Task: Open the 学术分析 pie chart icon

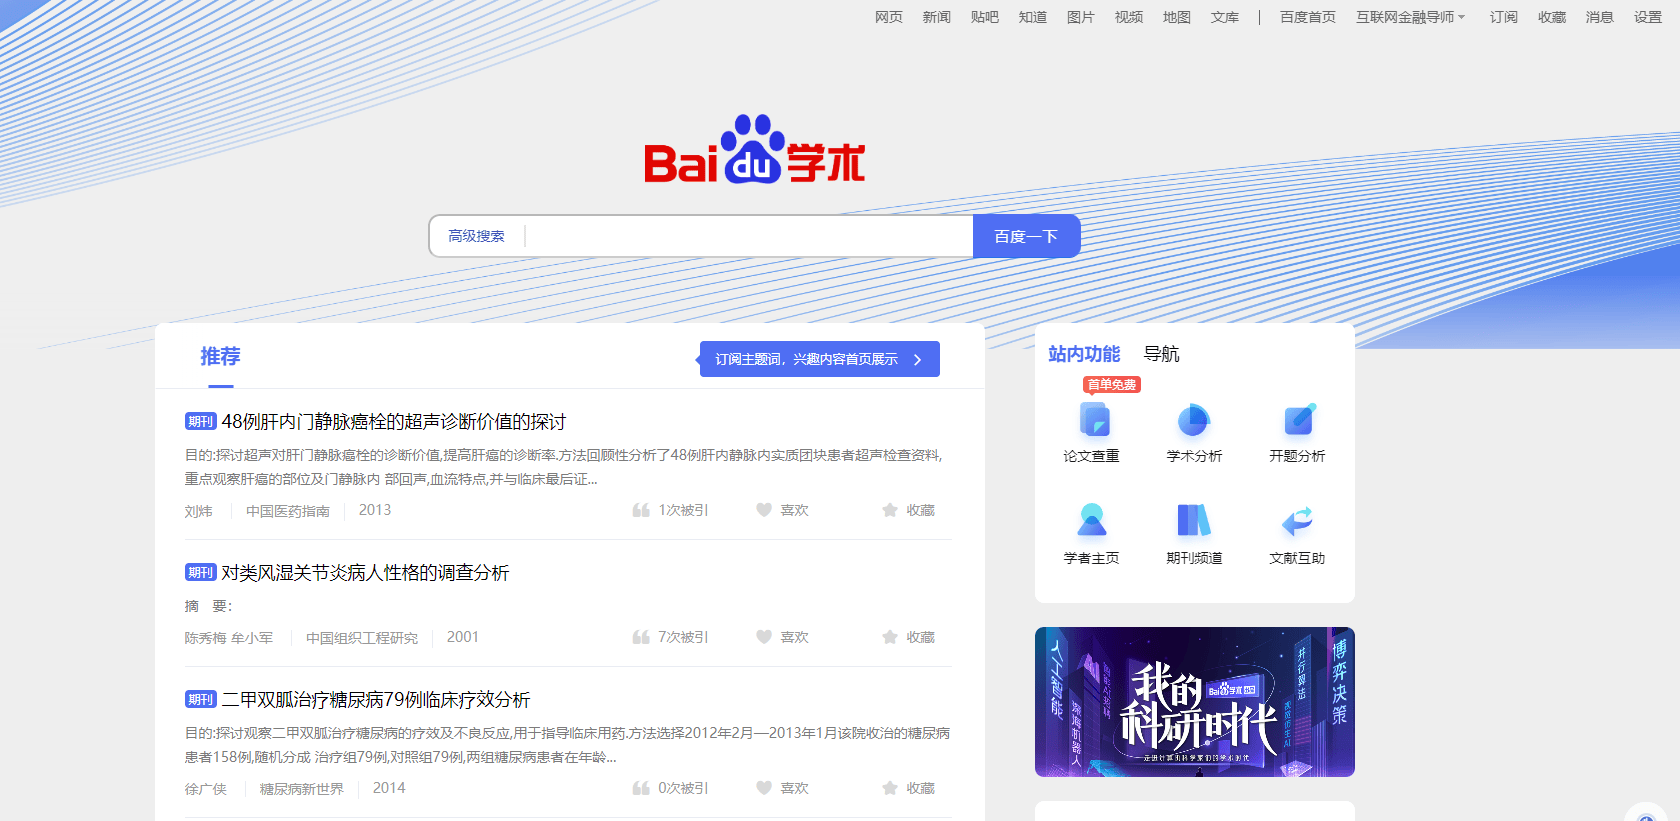Action: tap(1194, 420)
